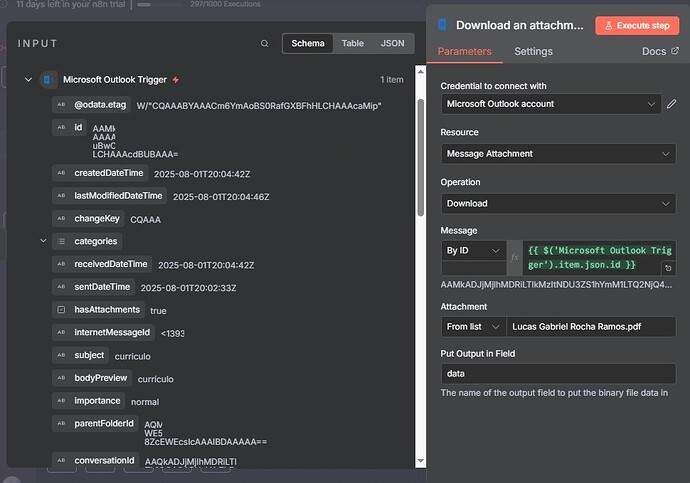Select the subject field pill
This screenshot has width=690, height=483.
81,355
